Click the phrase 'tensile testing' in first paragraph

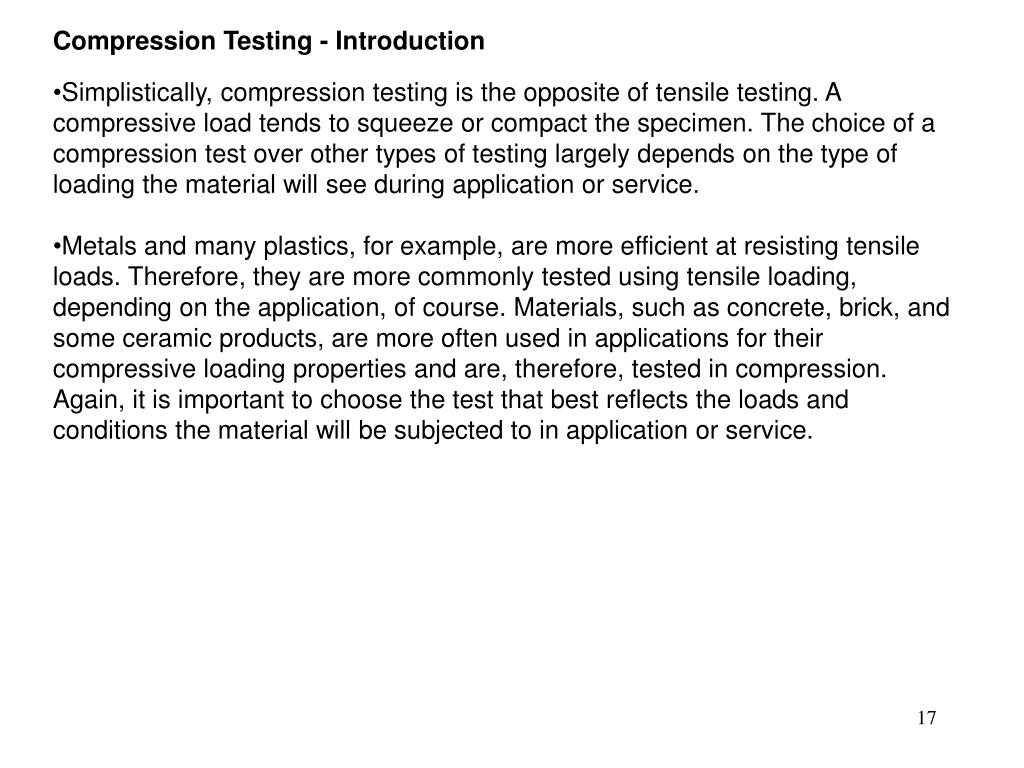(x=736, y=93)
